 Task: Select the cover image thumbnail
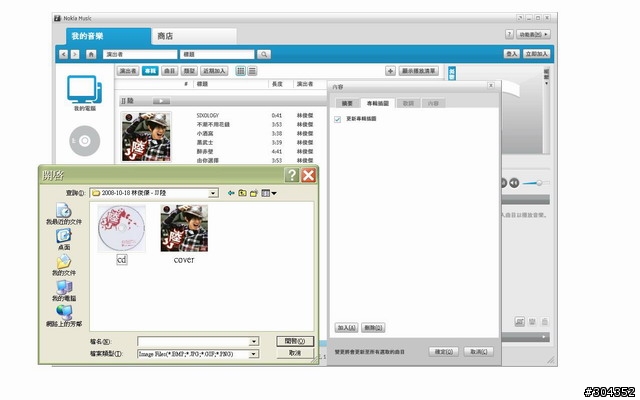[184, 229]
